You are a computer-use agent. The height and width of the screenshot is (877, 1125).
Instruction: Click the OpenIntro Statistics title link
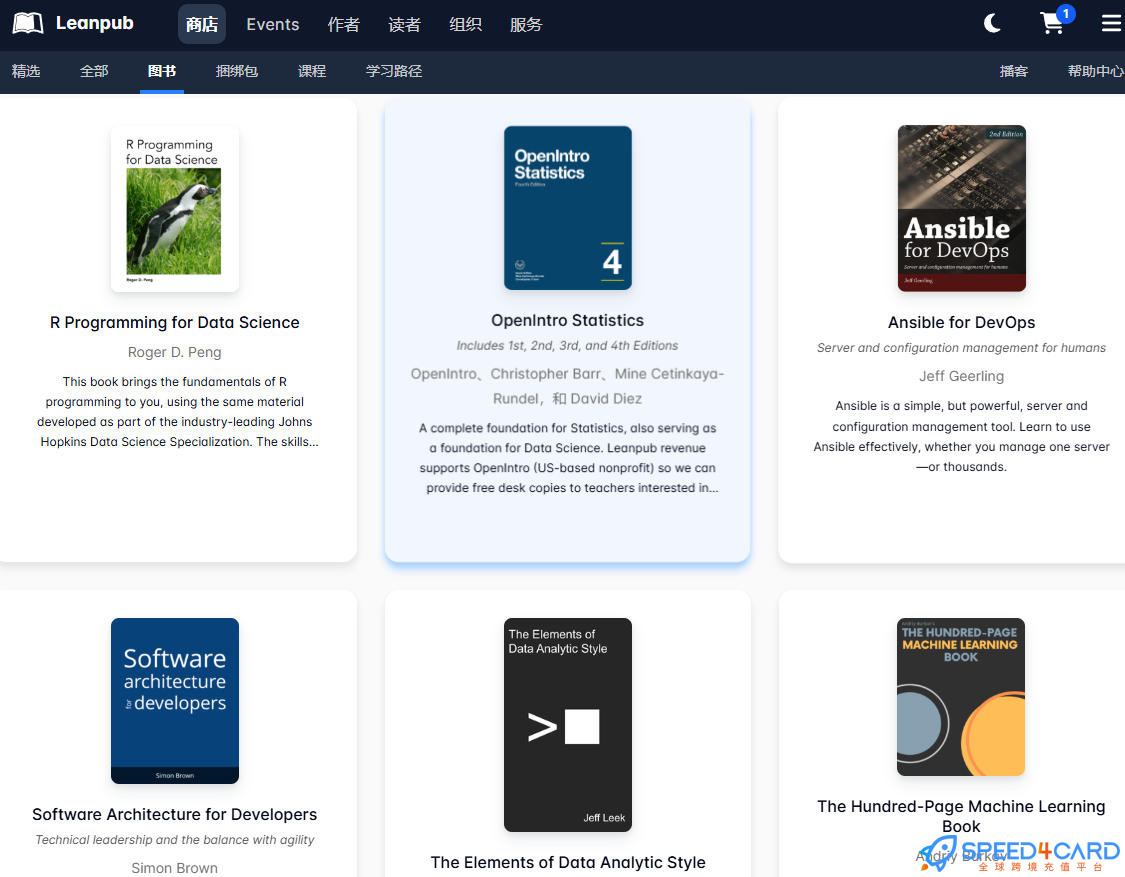coord(568,320)
